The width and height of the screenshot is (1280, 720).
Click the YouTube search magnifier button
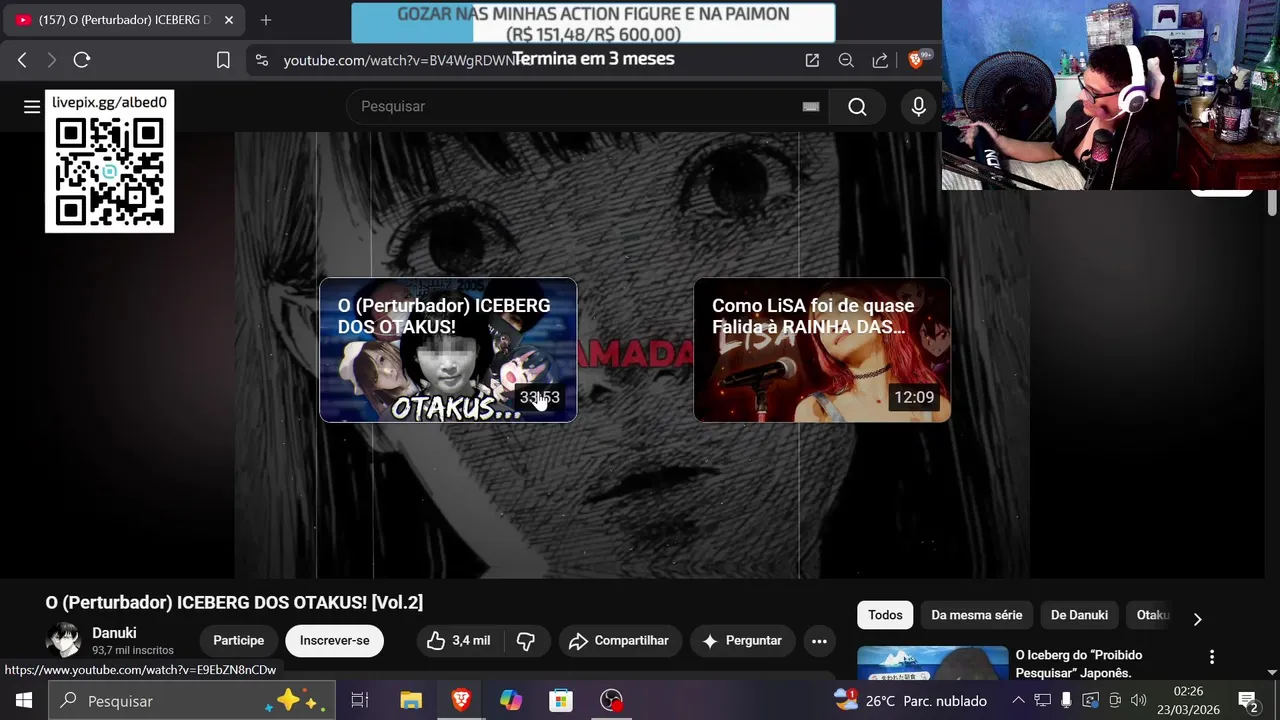point(857,106)
